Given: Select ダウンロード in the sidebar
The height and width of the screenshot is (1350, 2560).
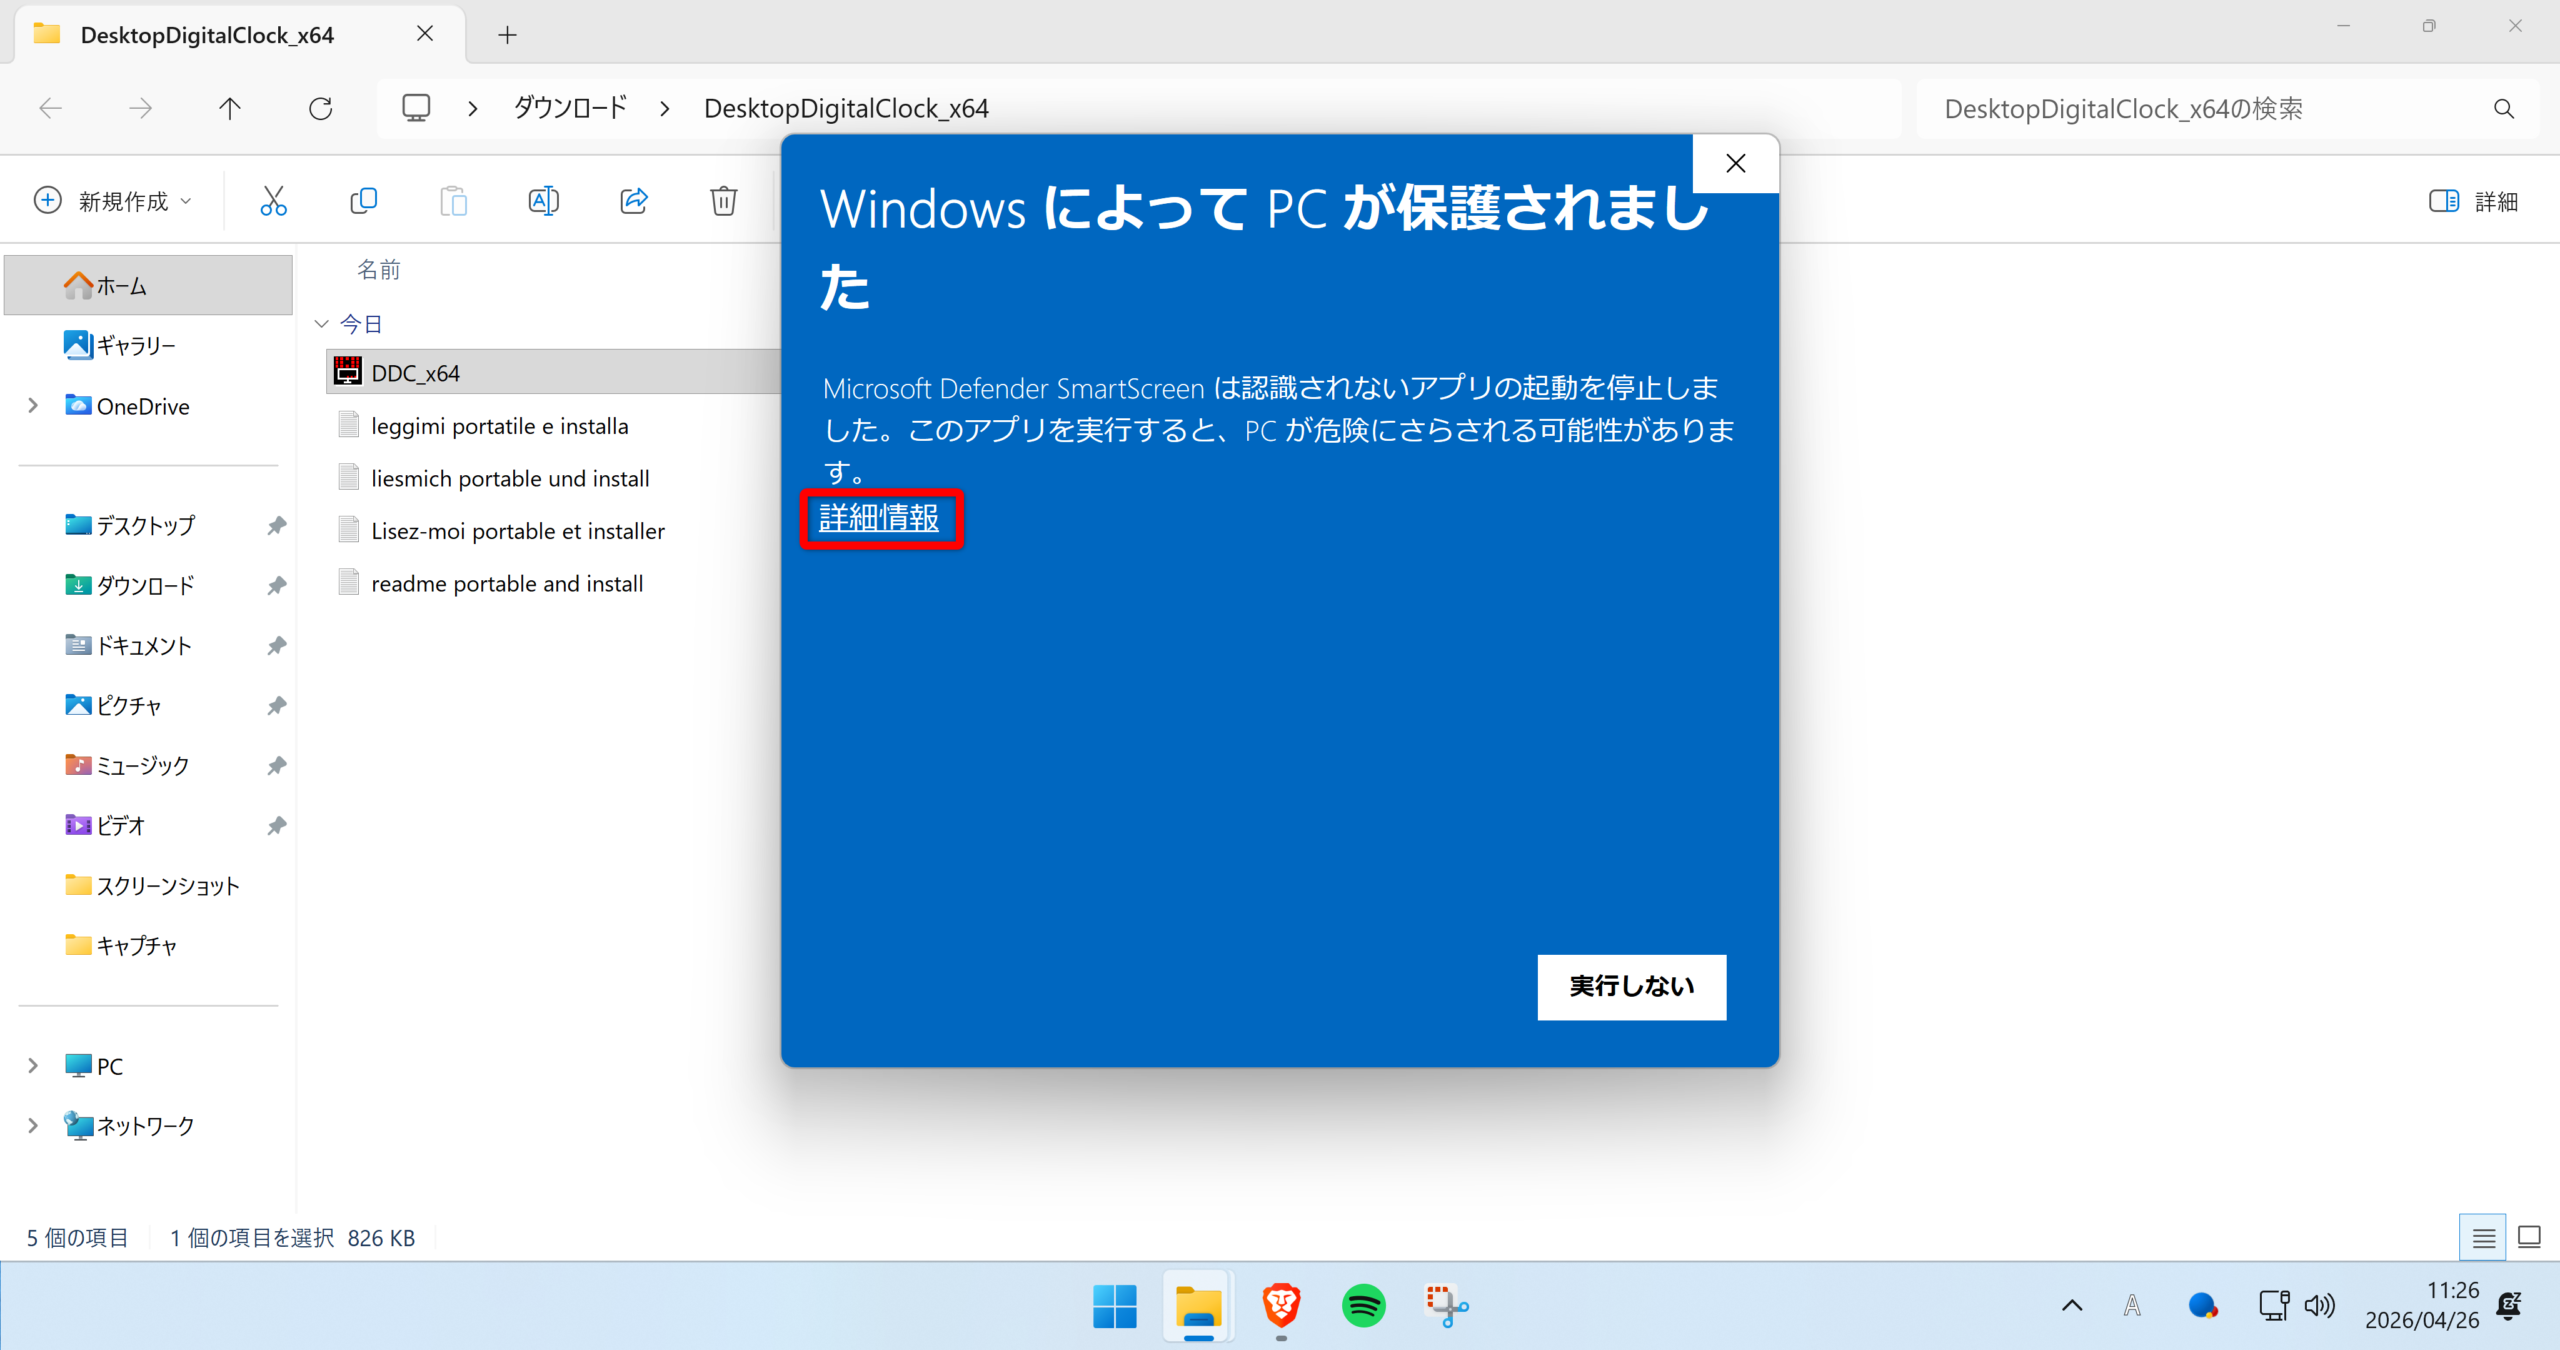Looking at the screenshot, I should pos(145,585).
